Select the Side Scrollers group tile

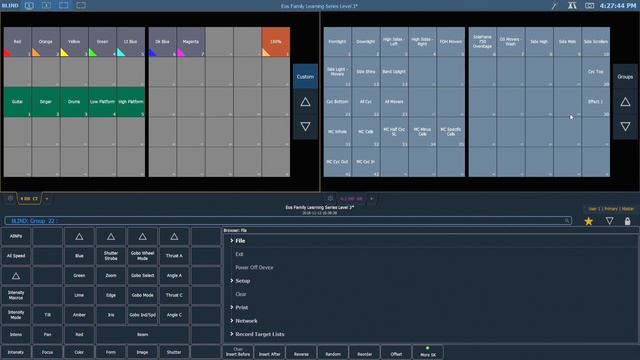(596, 42)
